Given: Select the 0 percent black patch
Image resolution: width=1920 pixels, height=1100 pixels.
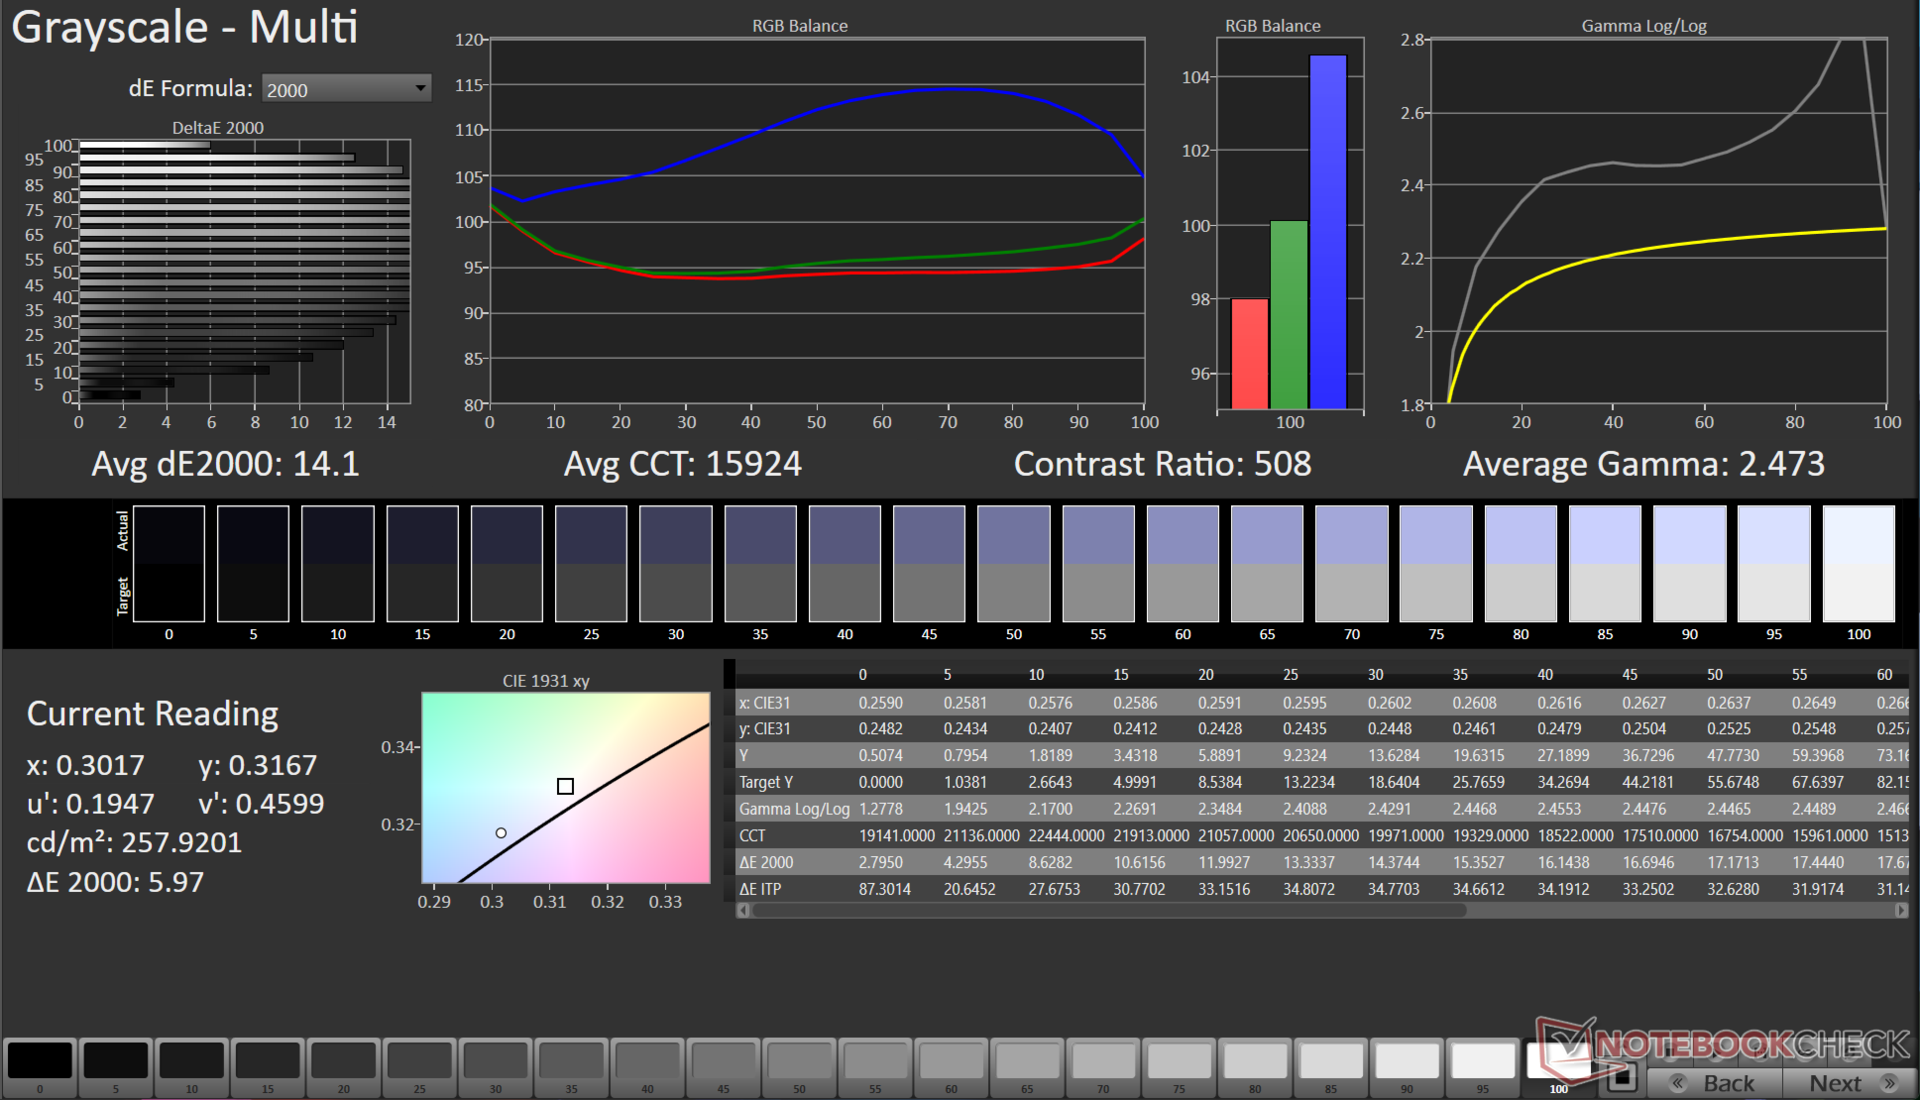Looking at the screenshot, I should (40, 1061).
